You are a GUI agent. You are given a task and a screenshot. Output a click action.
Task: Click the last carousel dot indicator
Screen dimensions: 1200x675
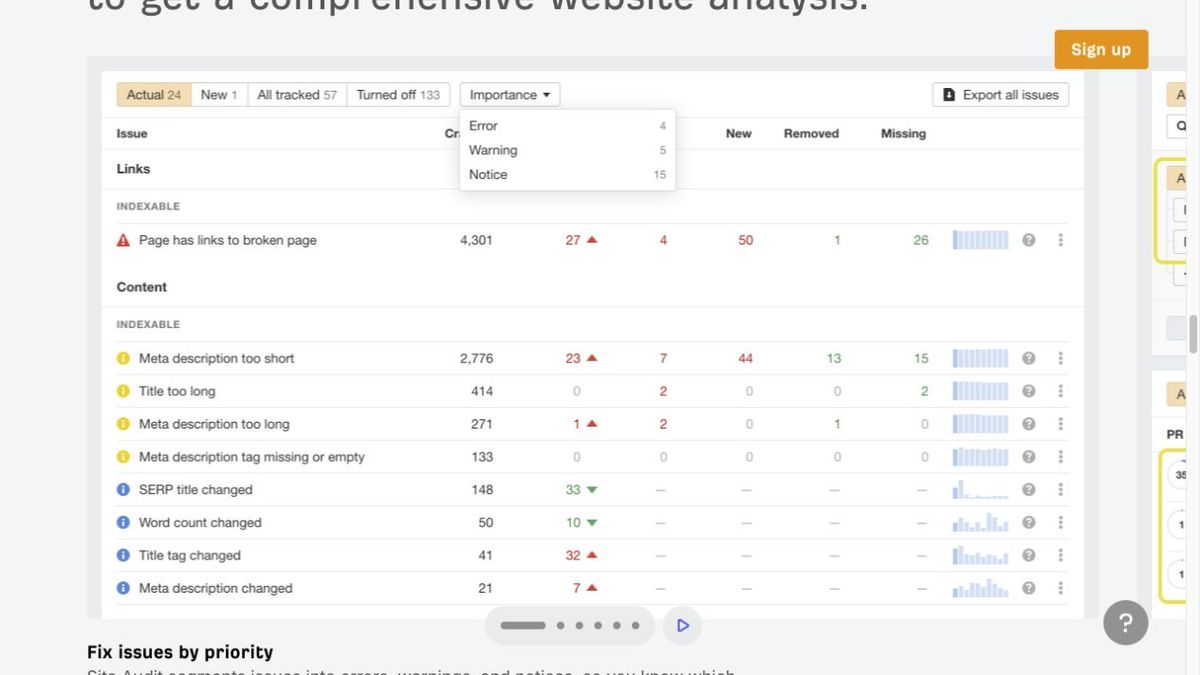coord(636,625)
